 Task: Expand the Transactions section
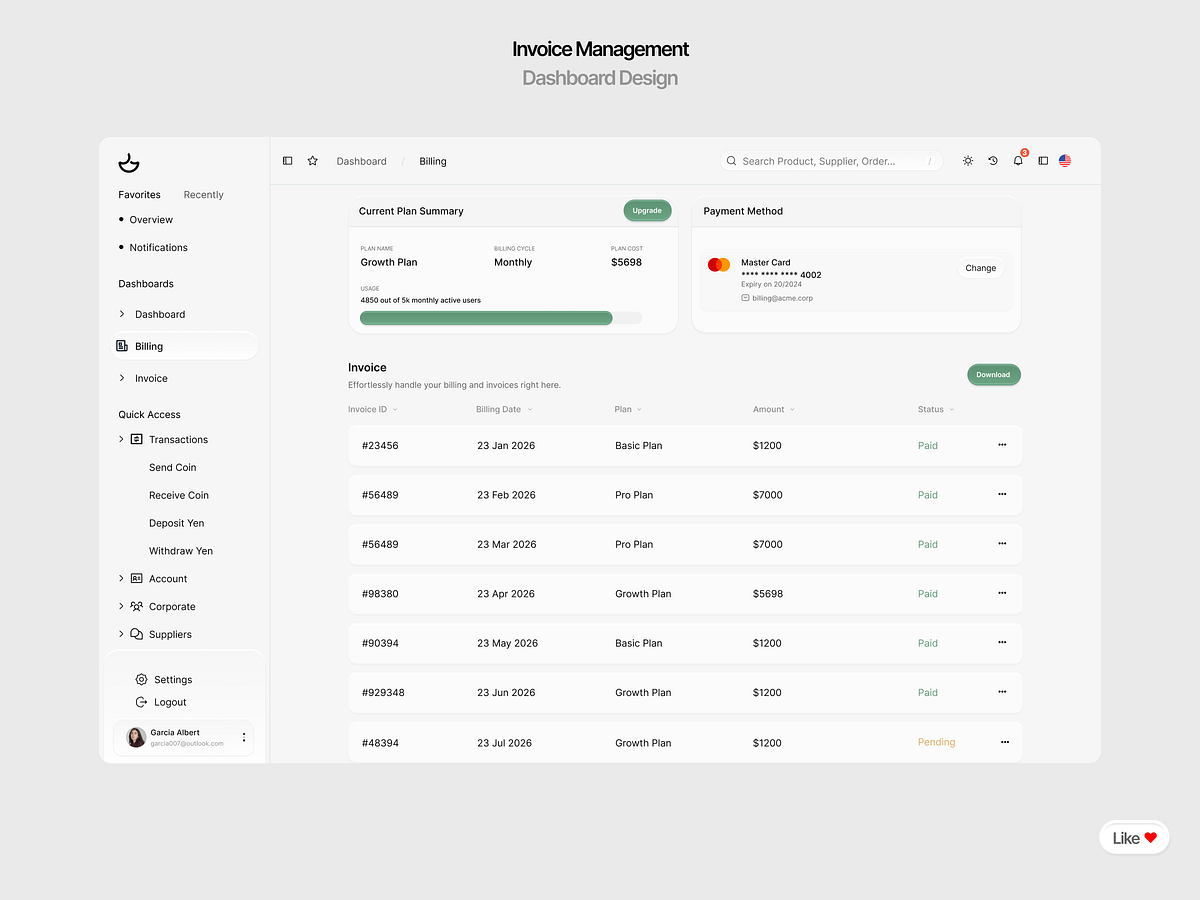pos(121,439)
